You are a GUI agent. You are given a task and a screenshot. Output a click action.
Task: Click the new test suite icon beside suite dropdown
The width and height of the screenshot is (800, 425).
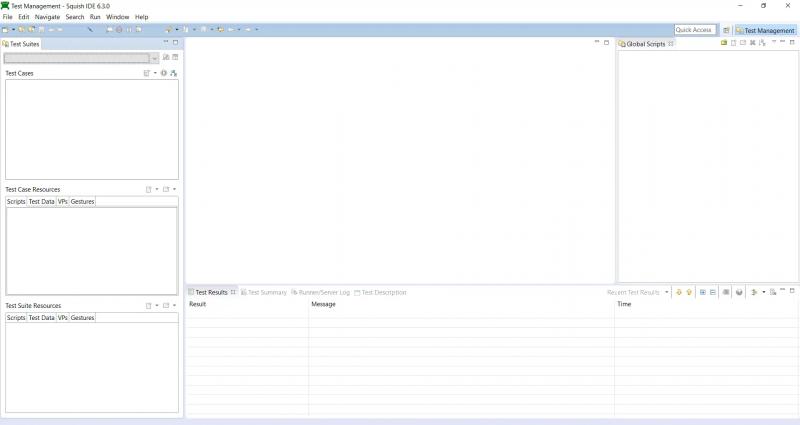tap(166, 58)
